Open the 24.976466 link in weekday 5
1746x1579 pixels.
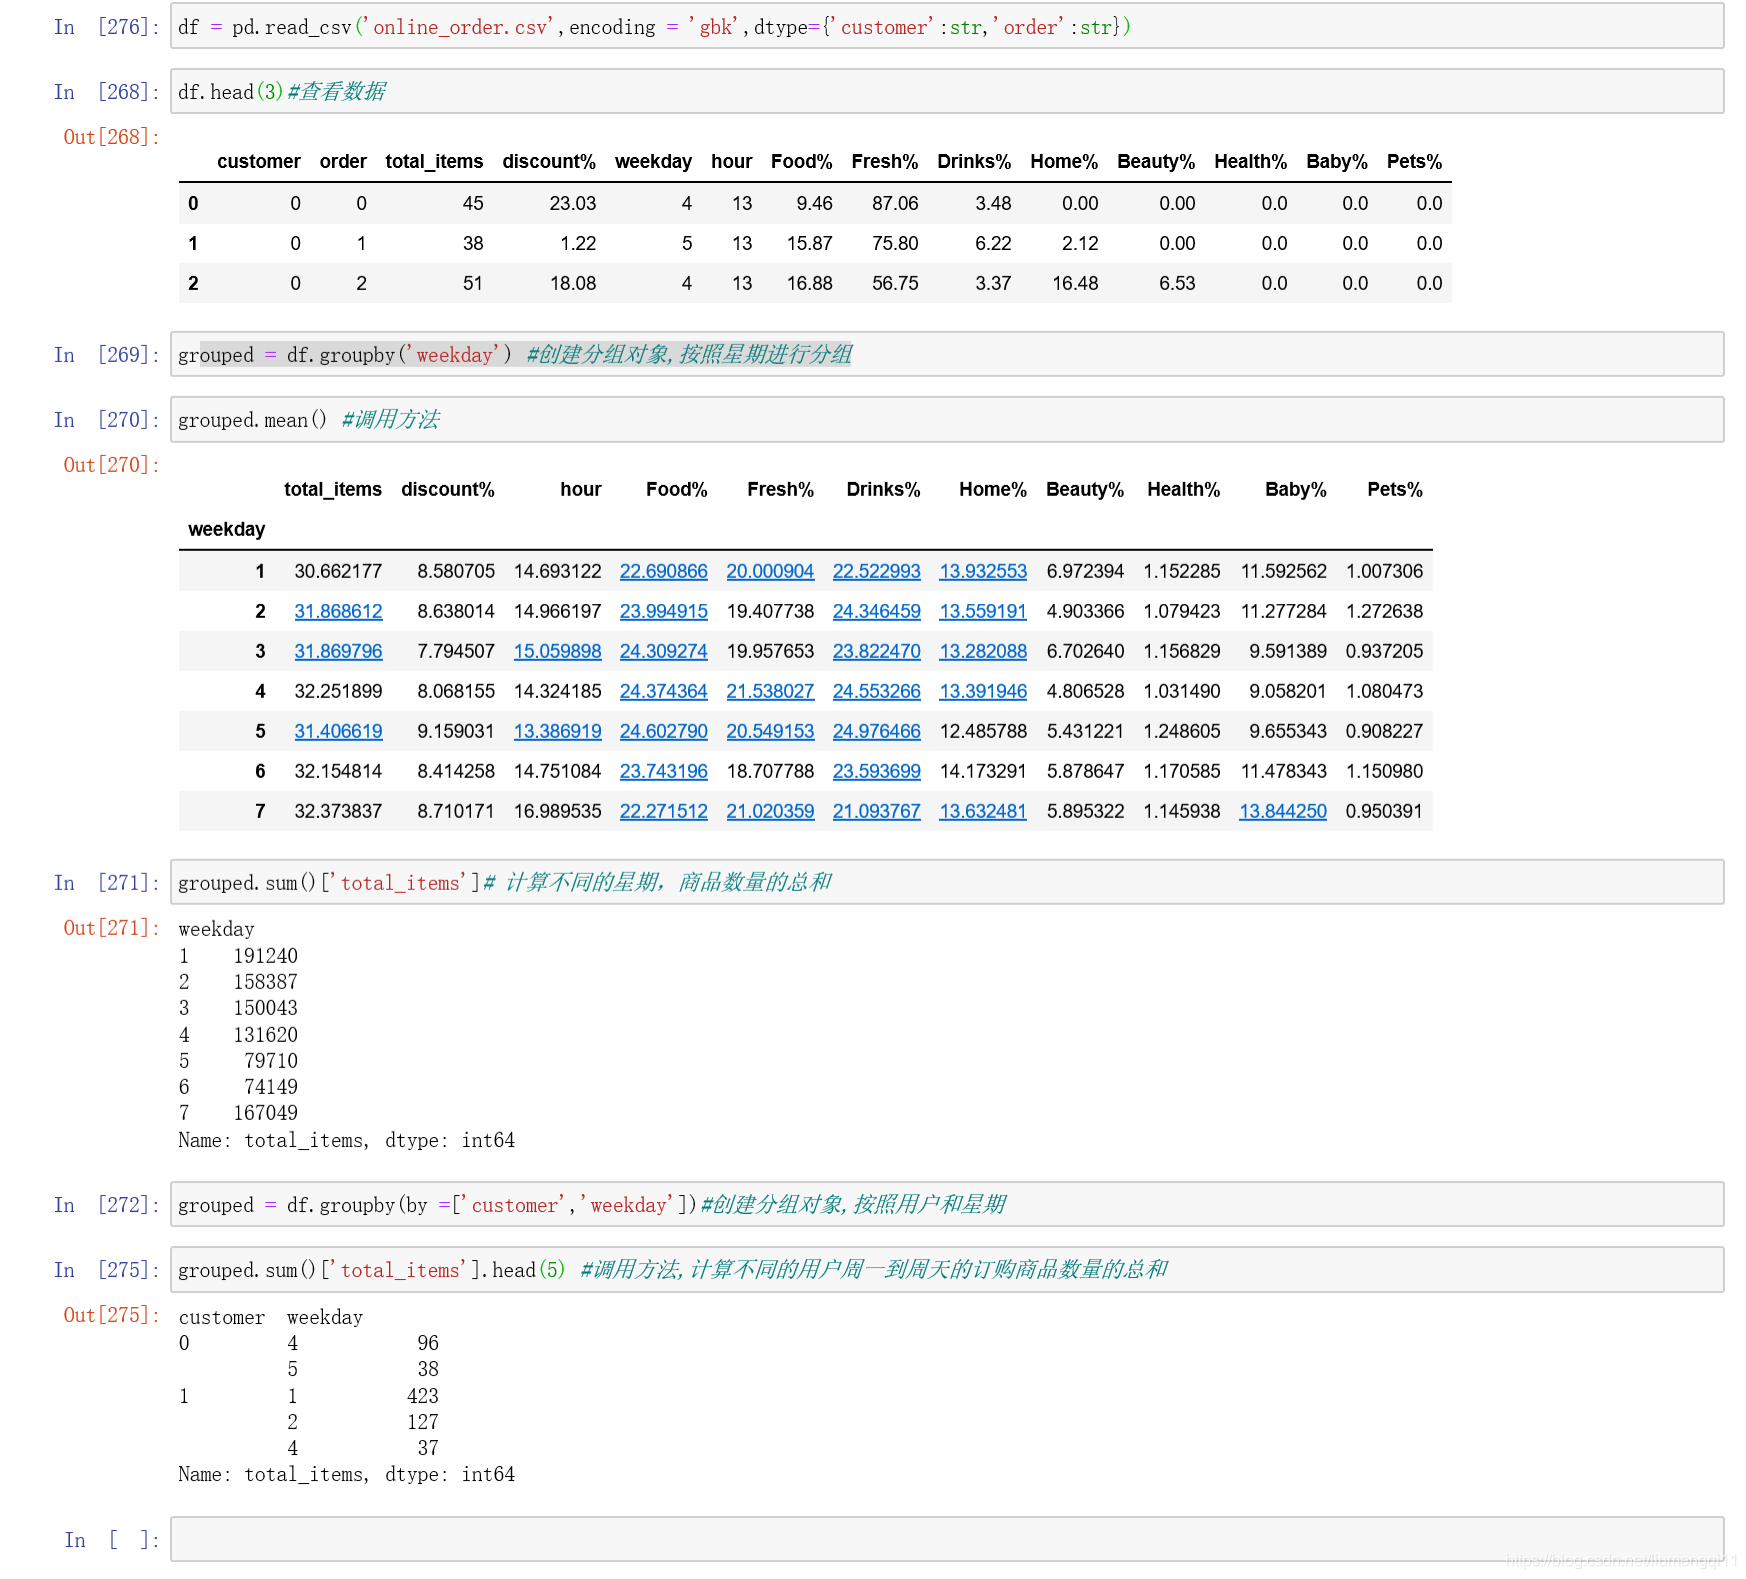876,731
